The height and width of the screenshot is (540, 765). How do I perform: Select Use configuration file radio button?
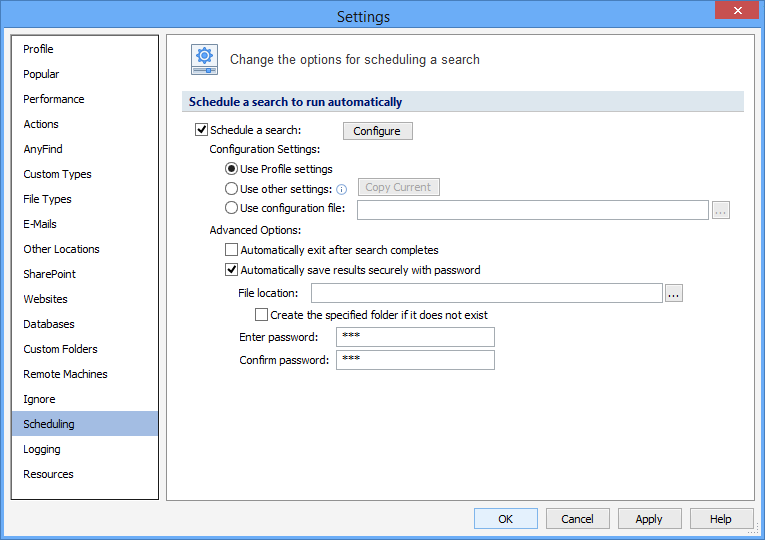[232, 208]
